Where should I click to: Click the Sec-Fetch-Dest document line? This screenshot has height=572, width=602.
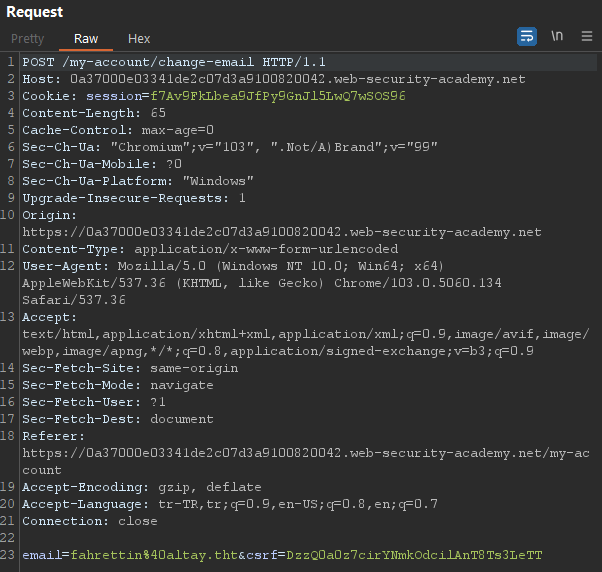118,419
